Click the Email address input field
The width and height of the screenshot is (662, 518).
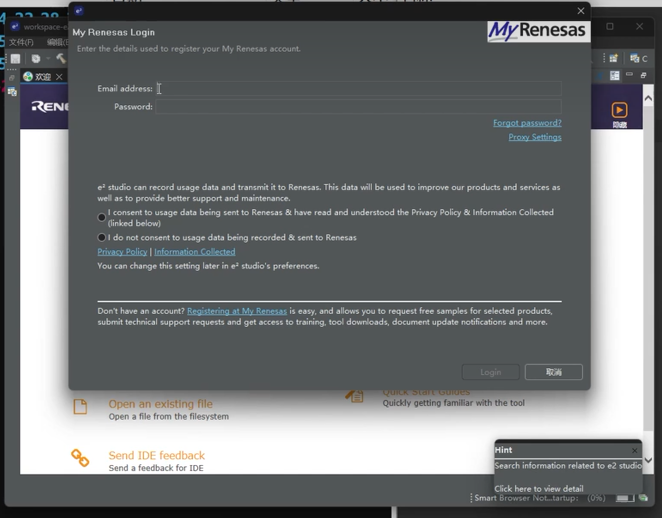point(358,89)
